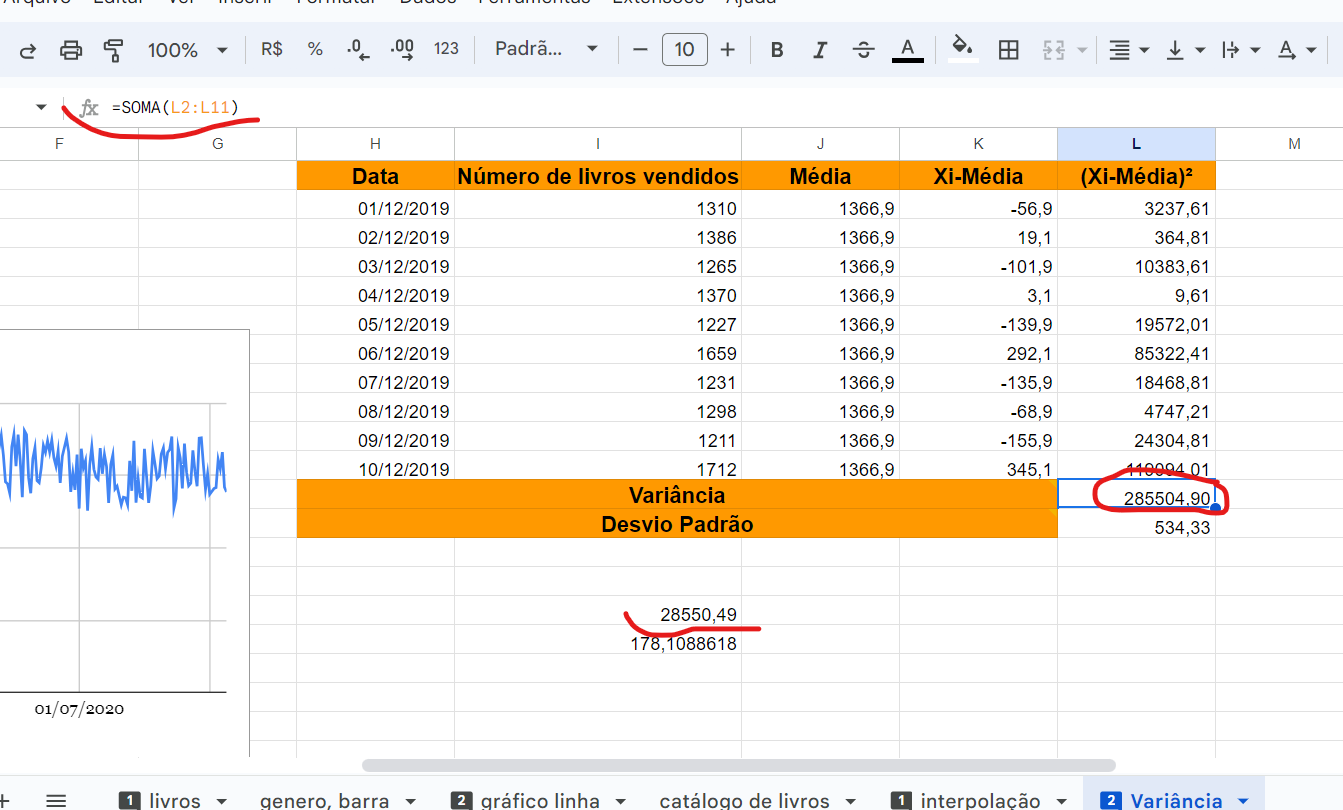Screen dimensions: 1343x810
Task: Switch to the genero, barra sheet tab
Action: coord(325,800)
